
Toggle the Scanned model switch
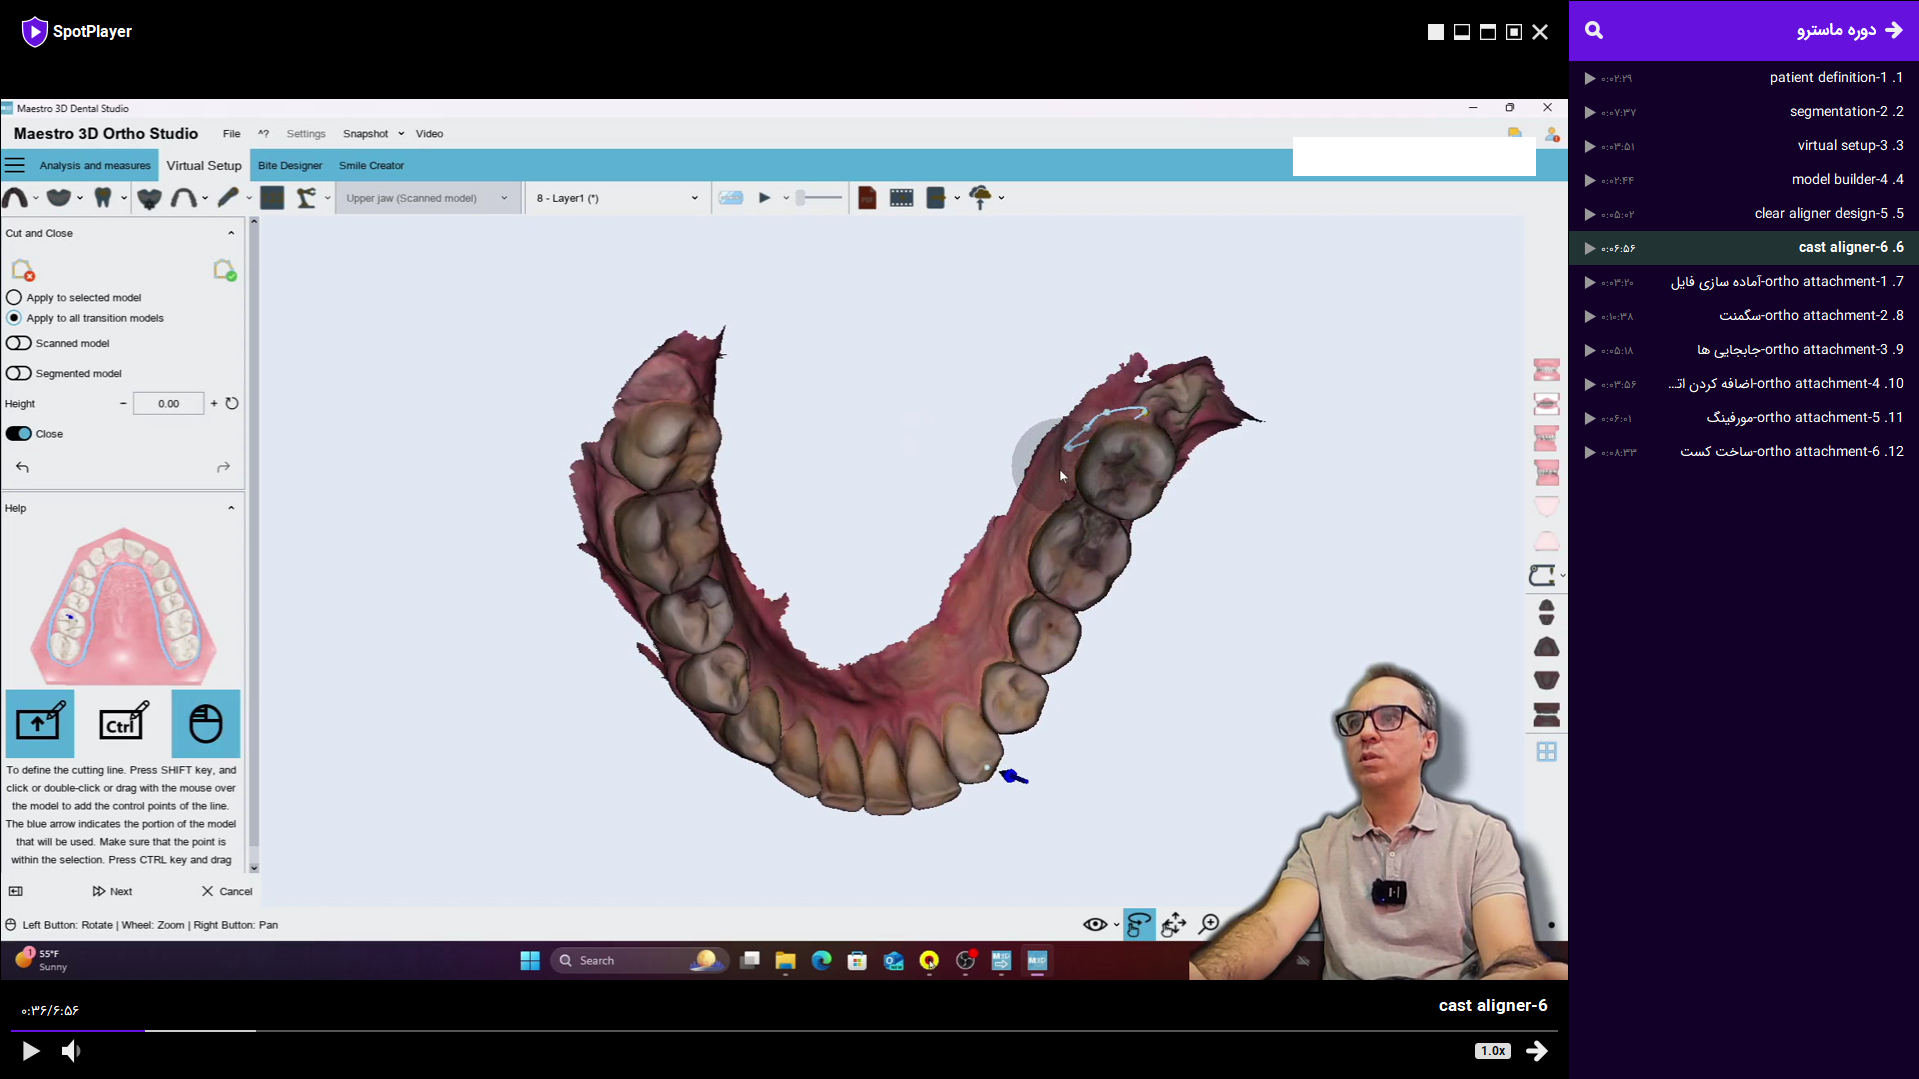19,343
